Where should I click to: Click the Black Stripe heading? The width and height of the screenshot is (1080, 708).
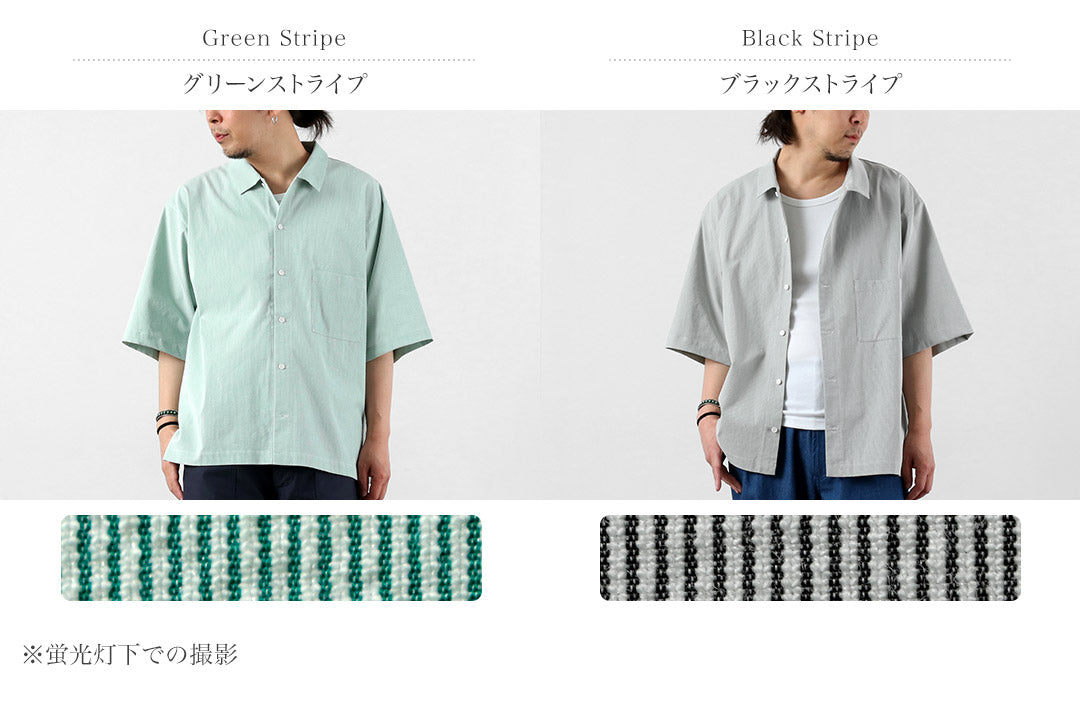click(810, 39)
